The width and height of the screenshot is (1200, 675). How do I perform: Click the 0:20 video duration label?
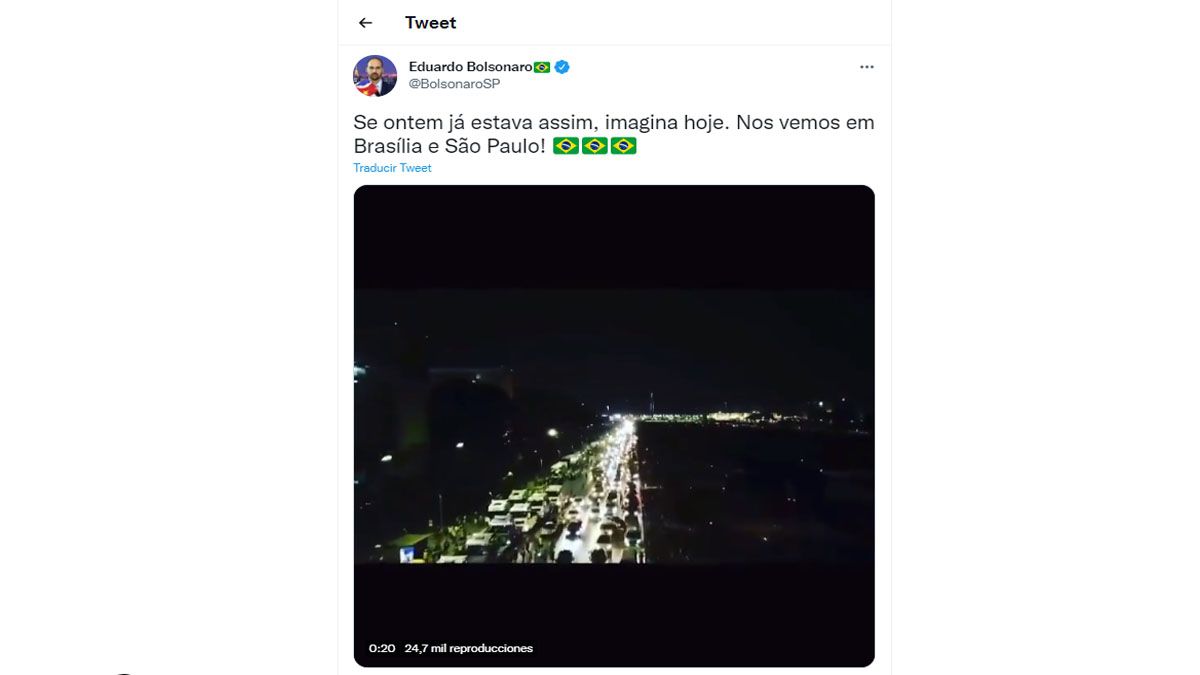382,648
